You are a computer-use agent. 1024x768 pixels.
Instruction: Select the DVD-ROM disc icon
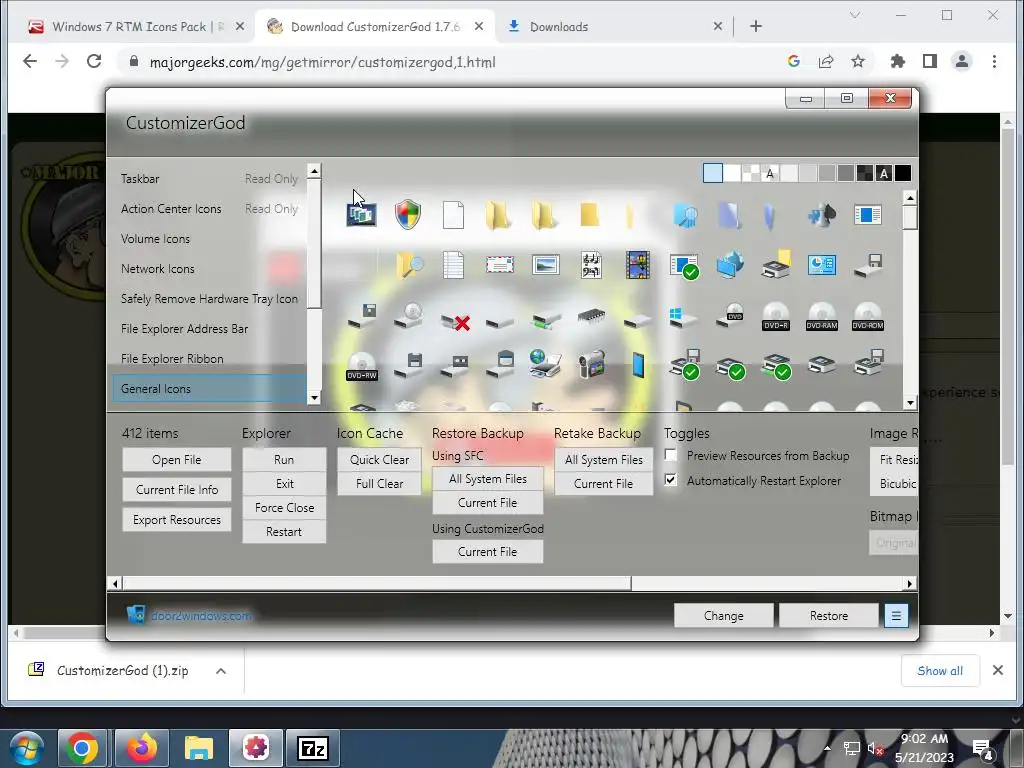(868, 316)
